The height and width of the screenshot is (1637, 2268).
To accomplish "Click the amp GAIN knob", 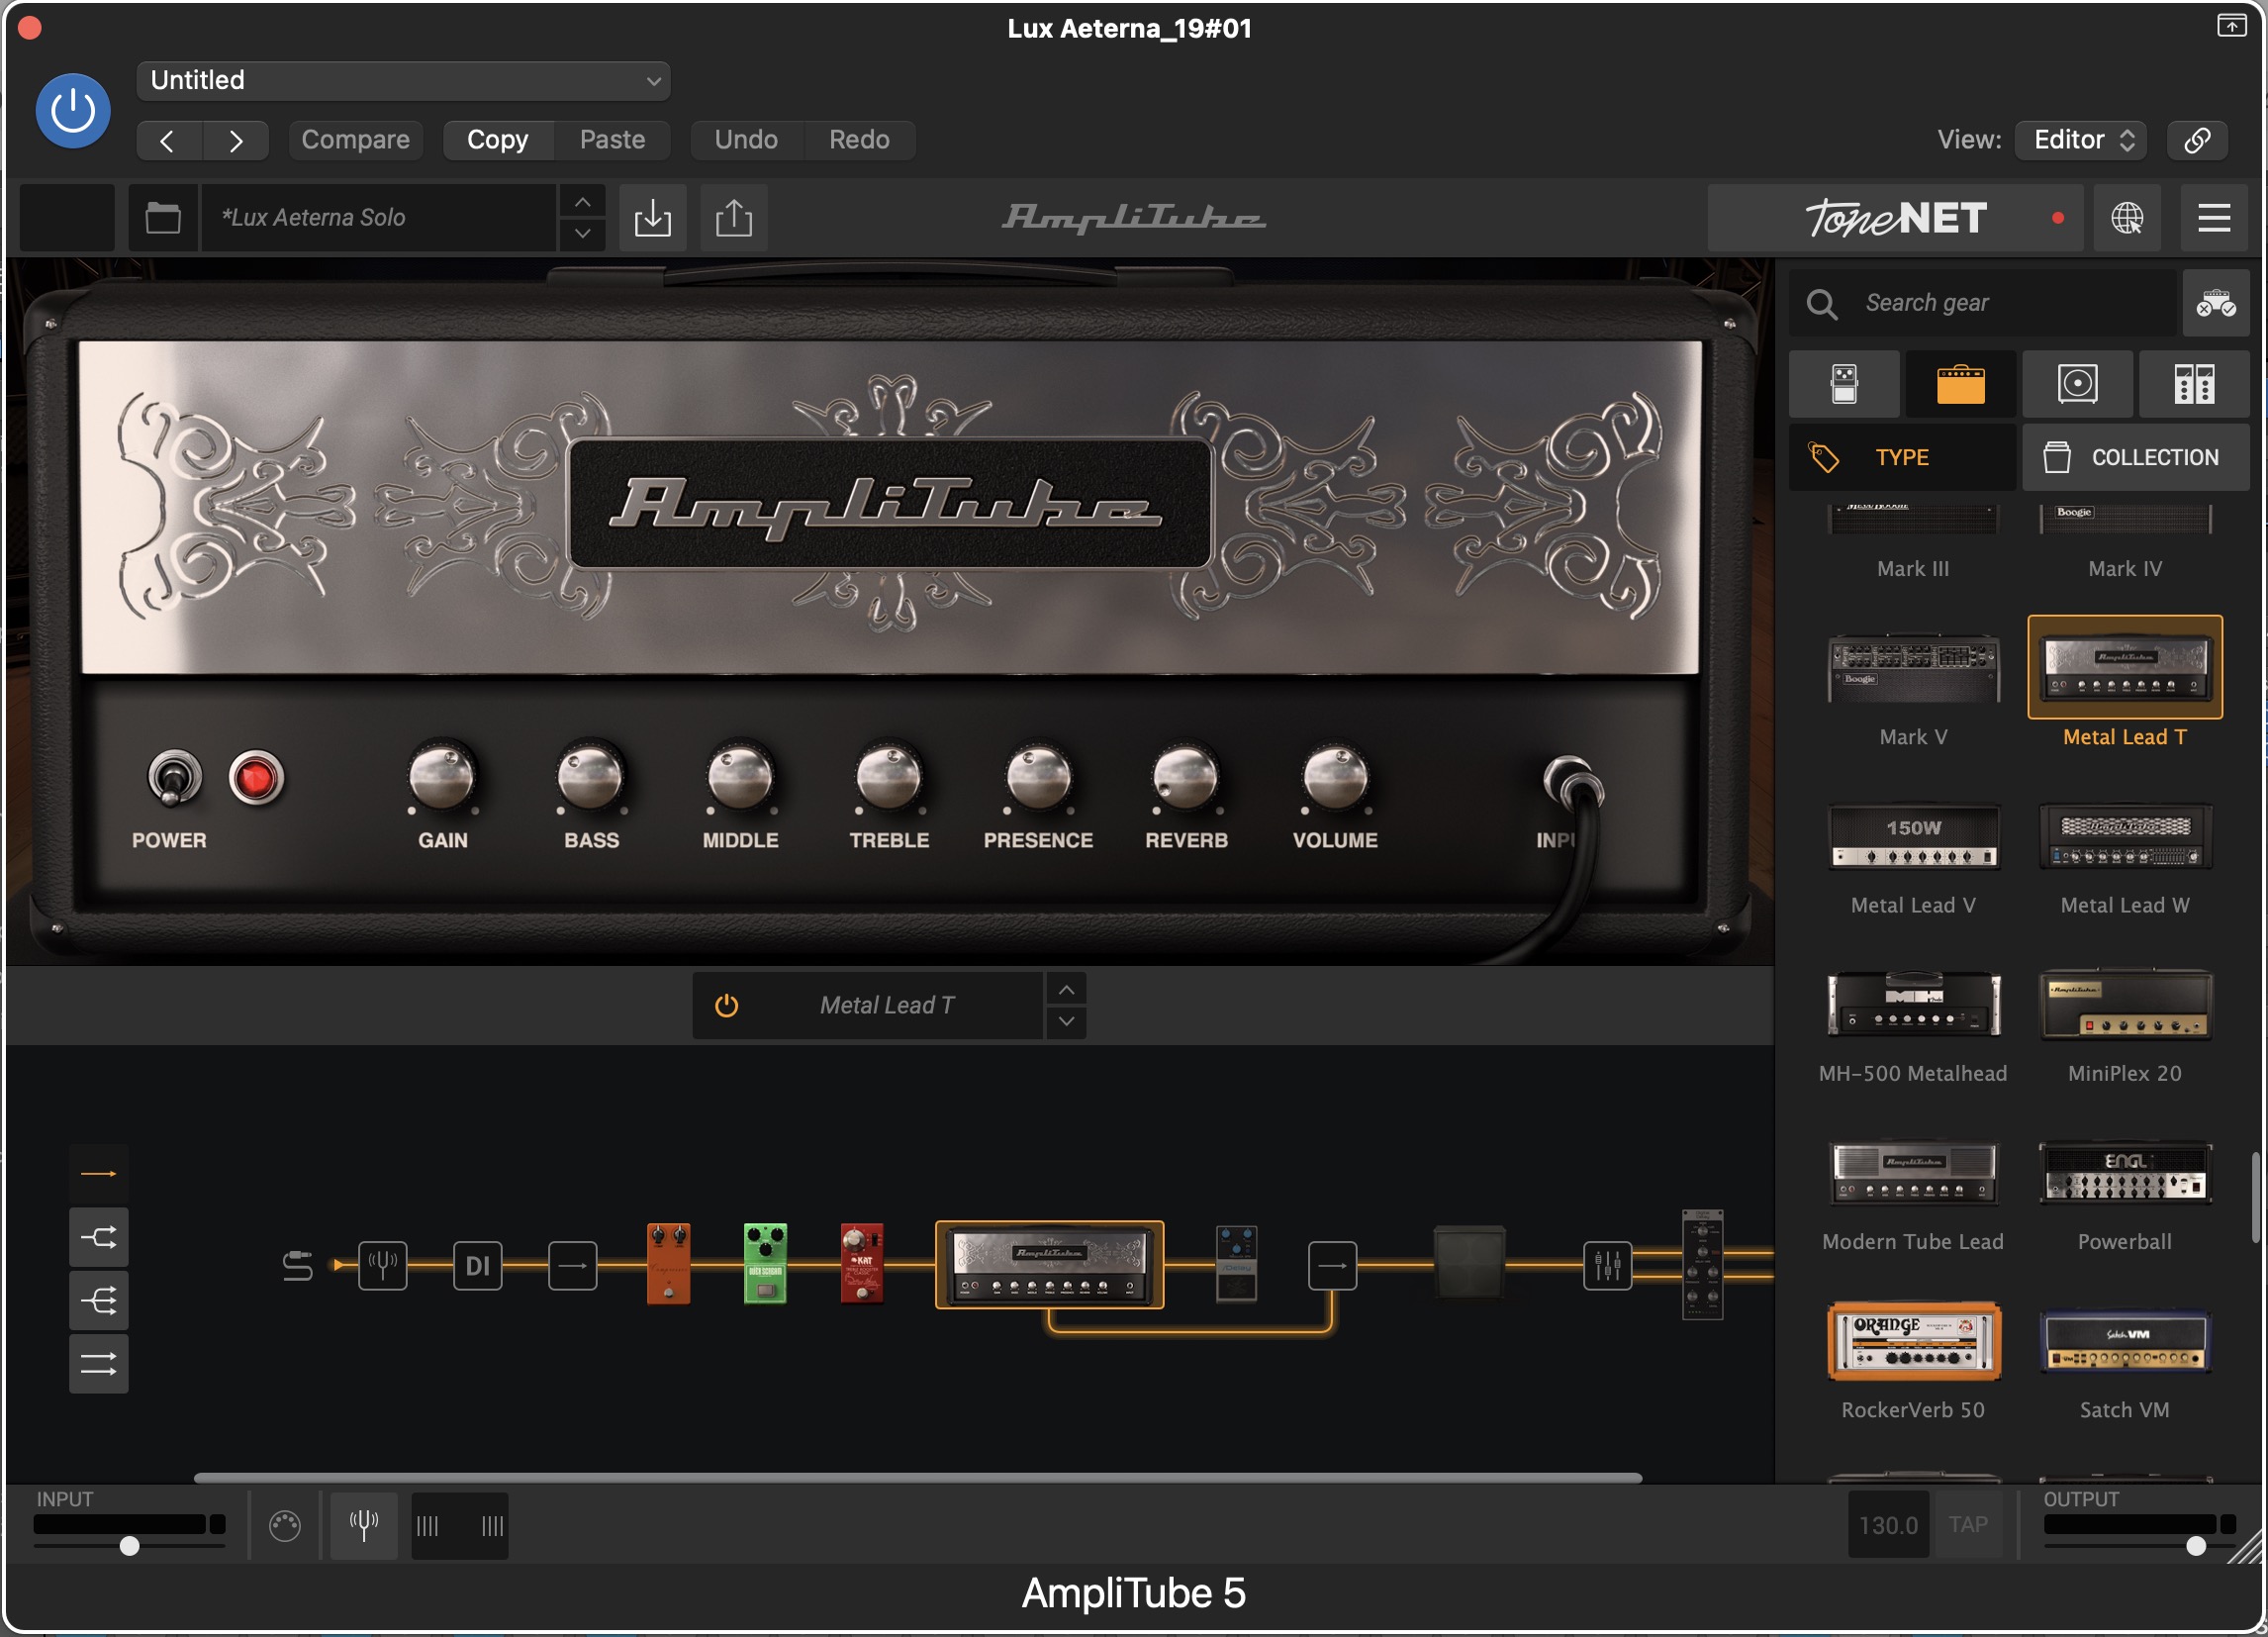I will [x=442, y=777].
